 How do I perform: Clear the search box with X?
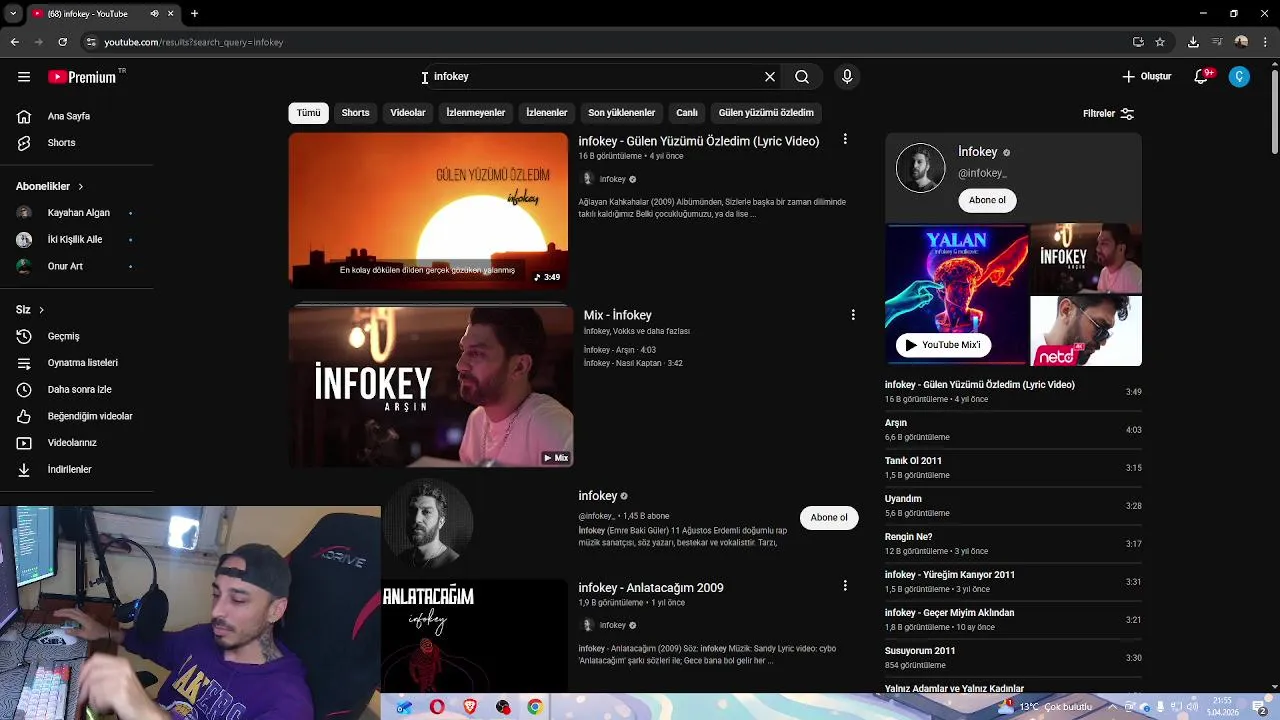click(770, 77)
